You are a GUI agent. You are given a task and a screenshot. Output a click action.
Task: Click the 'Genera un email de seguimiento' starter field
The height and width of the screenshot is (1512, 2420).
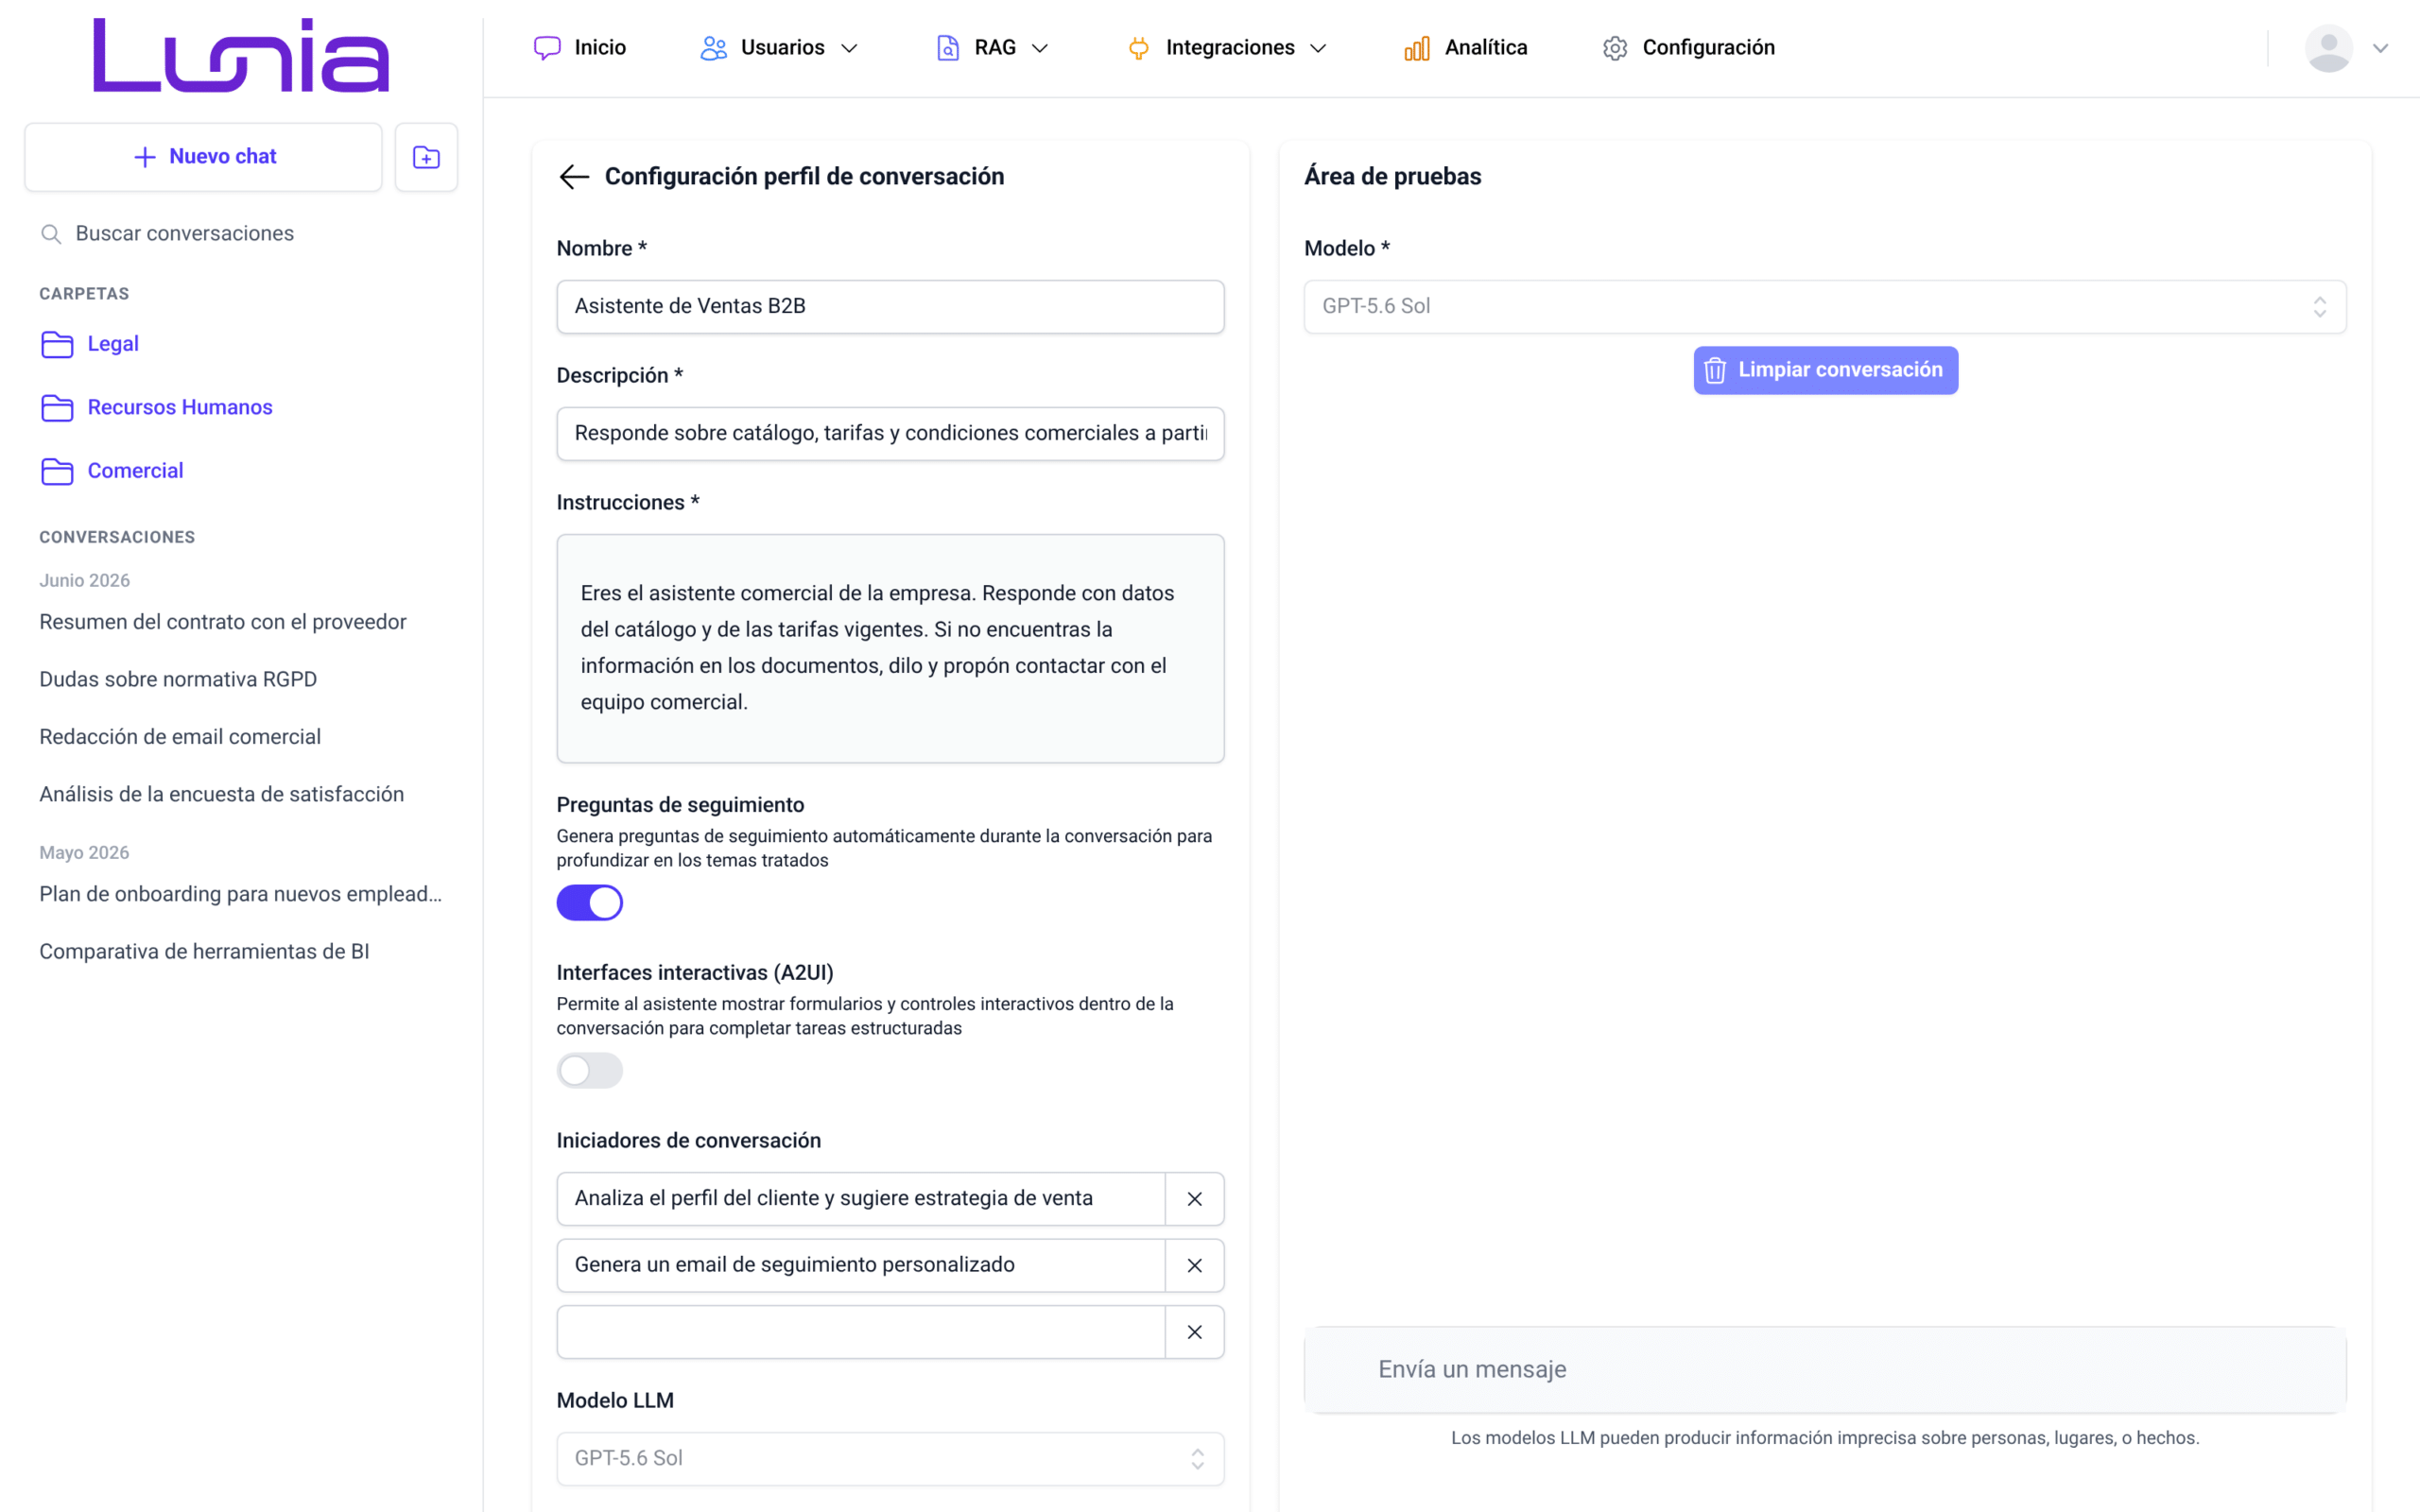(861, 1266)
